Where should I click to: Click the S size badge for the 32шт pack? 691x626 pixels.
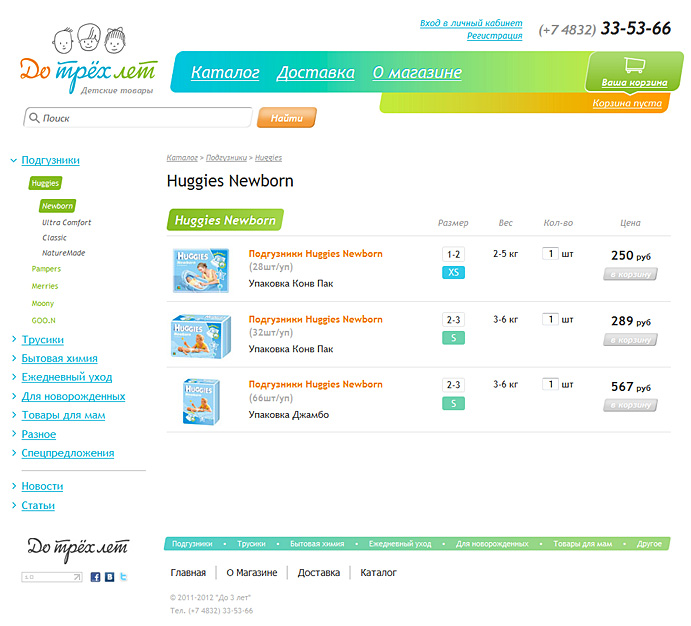[453, 338]
